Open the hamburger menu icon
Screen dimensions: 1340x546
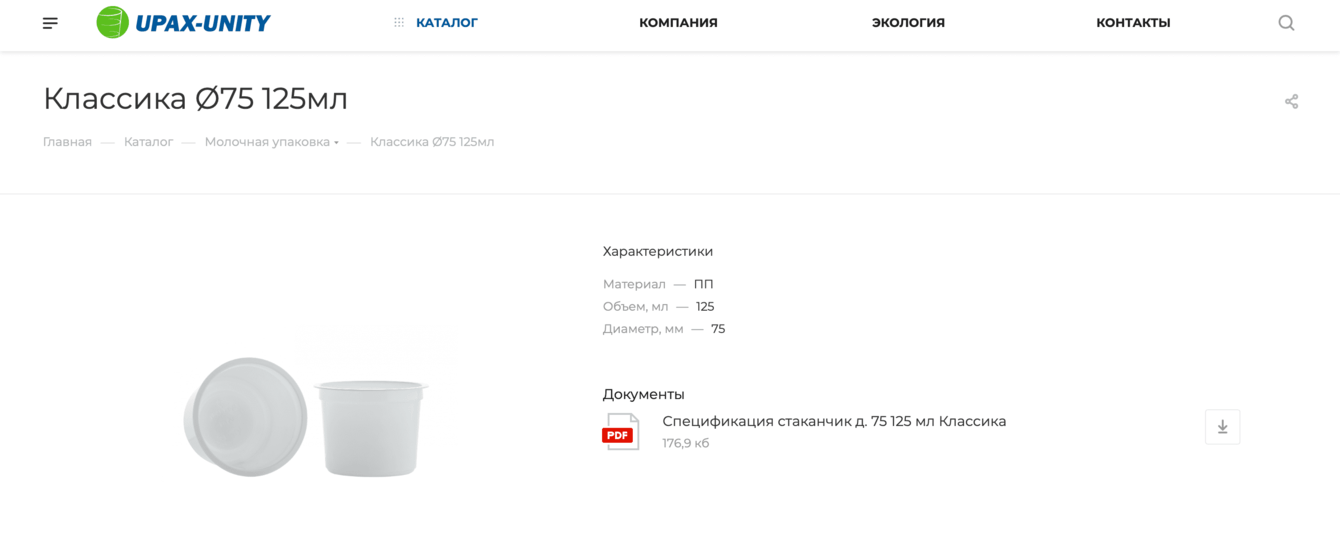pos(50,23)
